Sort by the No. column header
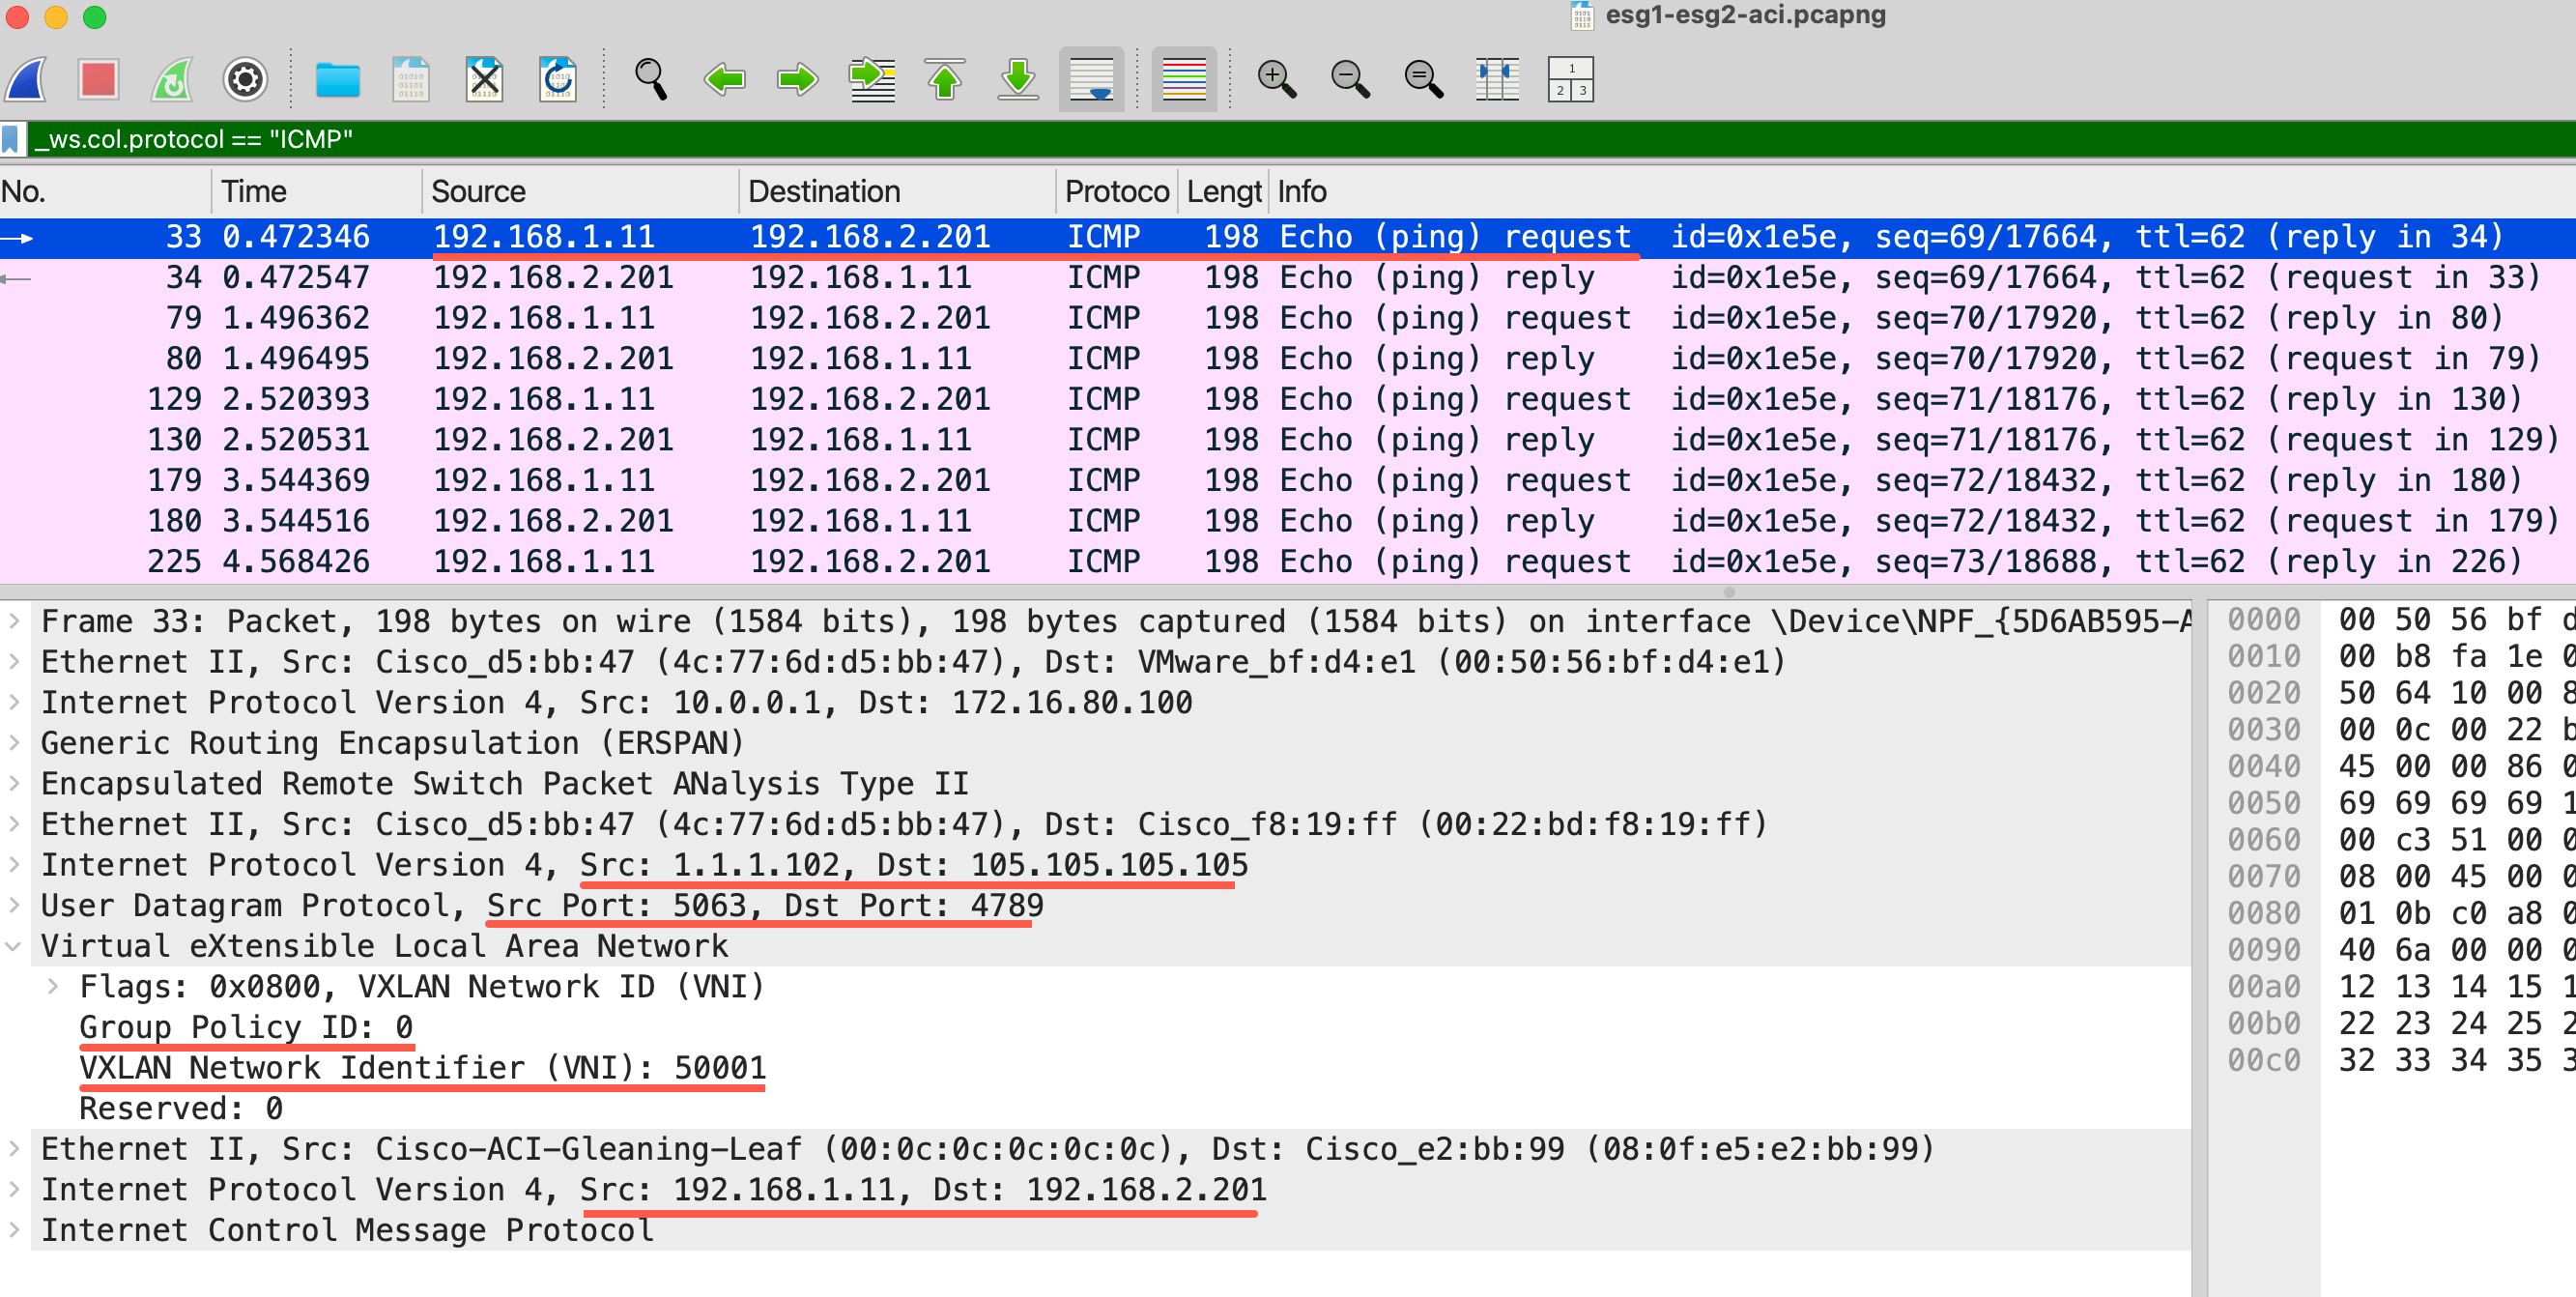The image size is (2576, 1297). [105, 191]
